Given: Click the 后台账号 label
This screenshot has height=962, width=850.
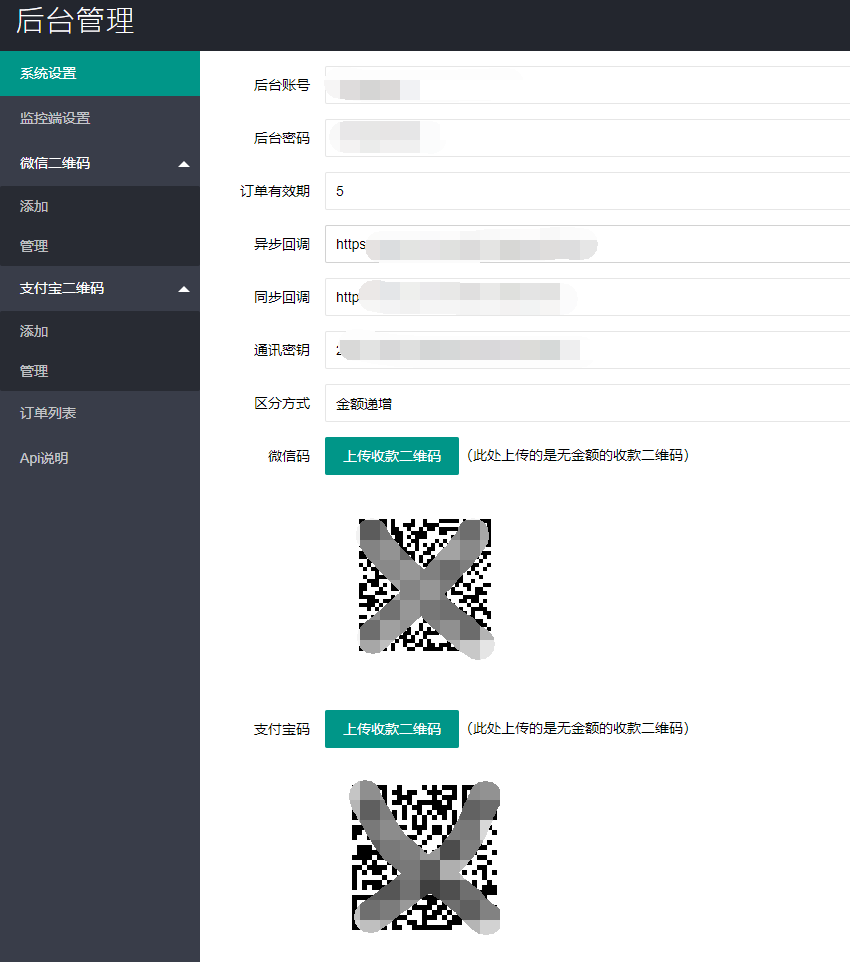Looking at the screenshot, I should click(282, 85).
